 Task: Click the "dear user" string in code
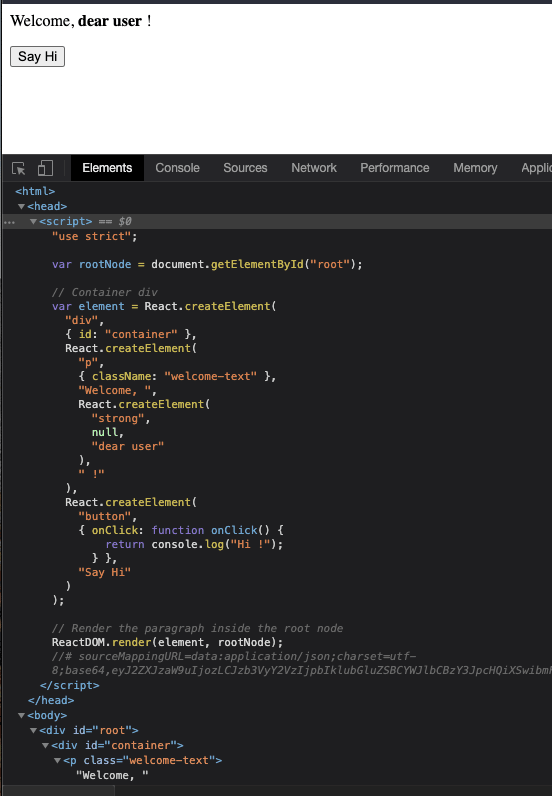pos(127,447)
